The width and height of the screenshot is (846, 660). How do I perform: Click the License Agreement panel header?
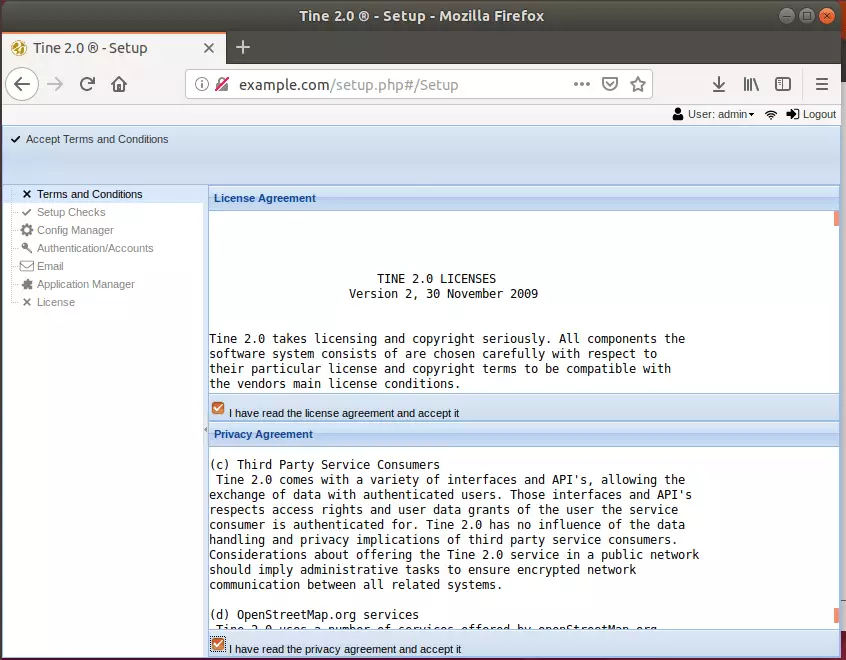(x=523, y=198)
